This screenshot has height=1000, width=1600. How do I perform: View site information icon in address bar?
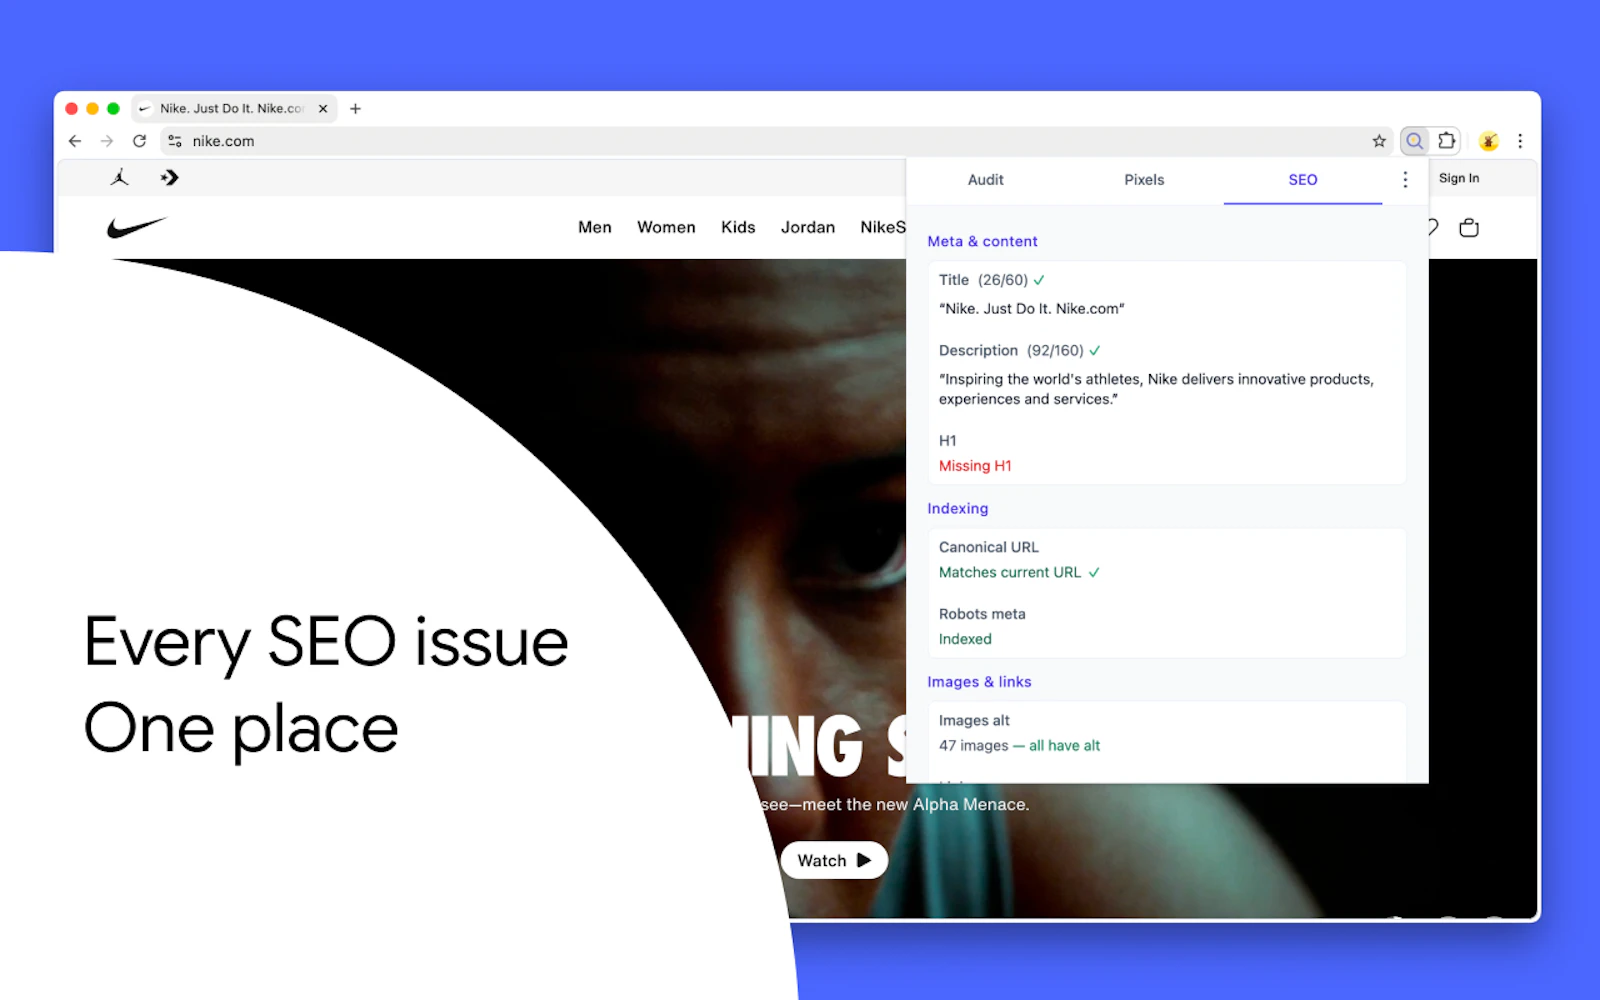pyautogui.click(x=175, y=141)
